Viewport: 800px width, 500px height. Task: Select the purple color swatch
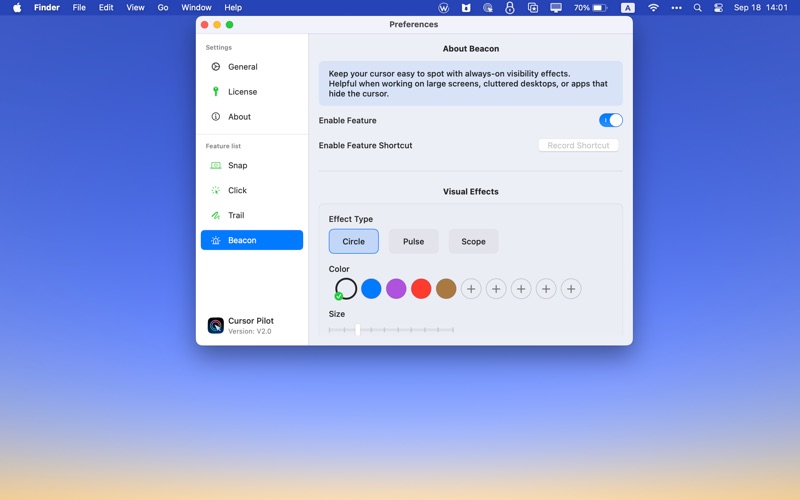click(x=396, y=289)
